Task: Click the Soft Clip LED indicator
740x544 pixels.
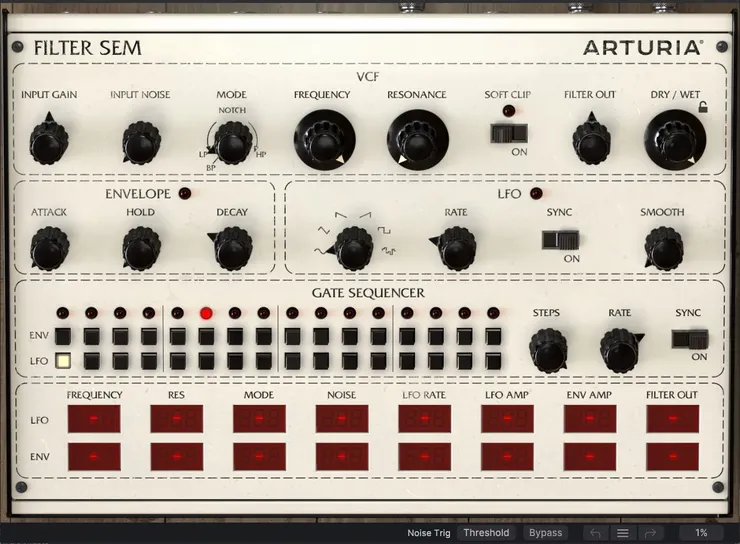Action: click(x=509, y=111)
